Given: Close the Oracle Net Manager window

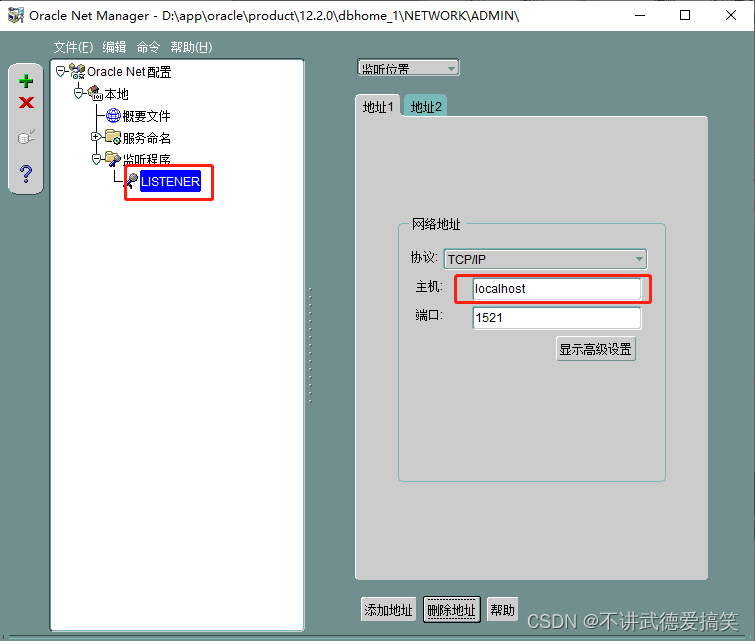Looking at the screenshot, I should pyautogui.click(x=730, y=15).
